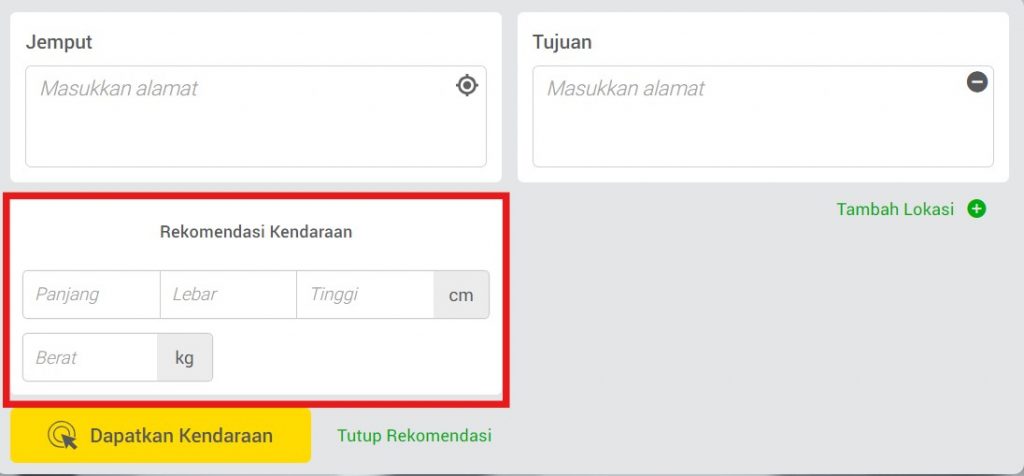The height and width of the screenshot is (476, 1024).
Task: Click the cm unit box
Action: [x=461, y=294]
